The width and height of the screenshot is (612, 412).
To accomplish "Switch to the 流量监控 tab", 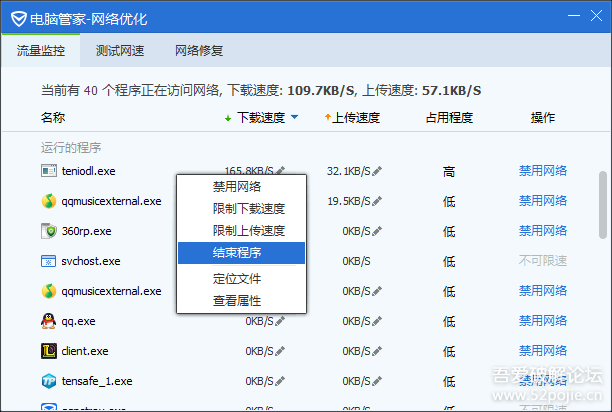I will pos(41,50).
